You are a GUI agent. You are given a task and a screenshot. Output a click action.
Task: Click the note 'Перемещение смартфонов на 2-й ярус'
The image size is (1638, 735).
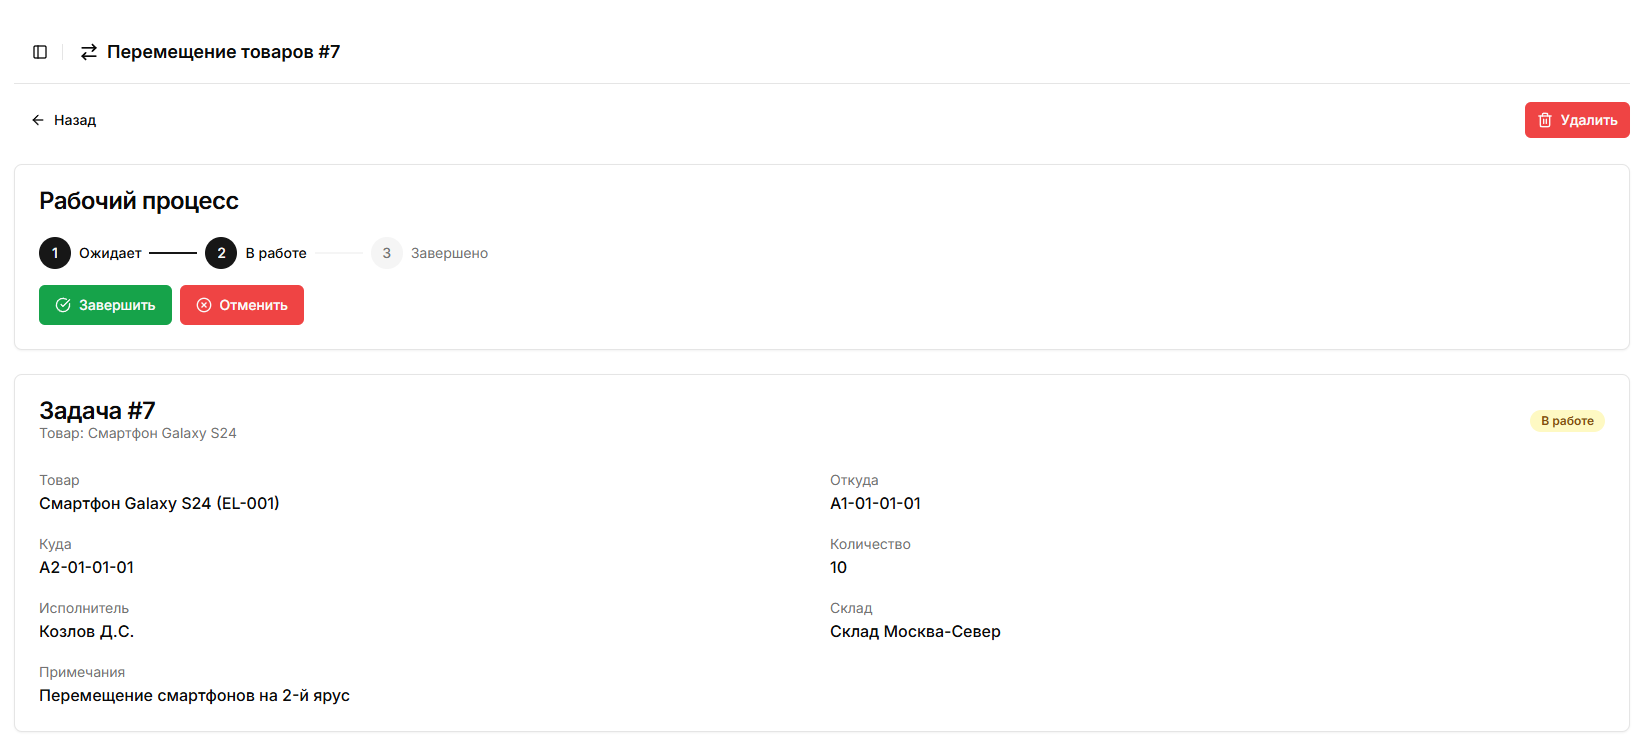tap(194, 695)
